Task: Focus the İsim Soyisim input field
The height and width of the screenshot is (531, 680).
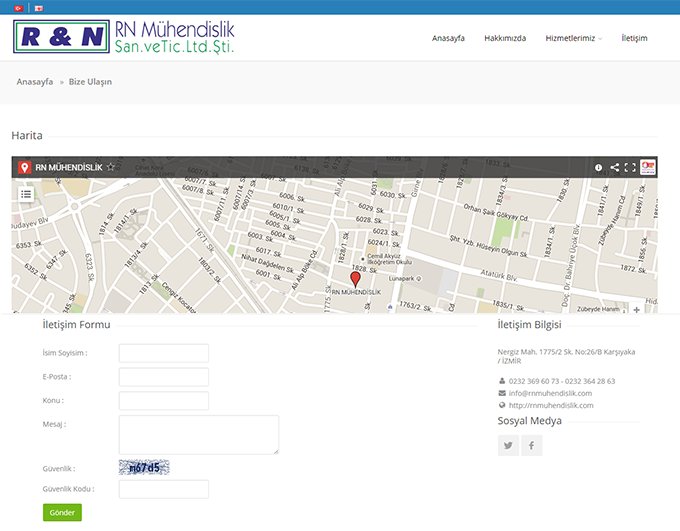Action: point(164,353)
